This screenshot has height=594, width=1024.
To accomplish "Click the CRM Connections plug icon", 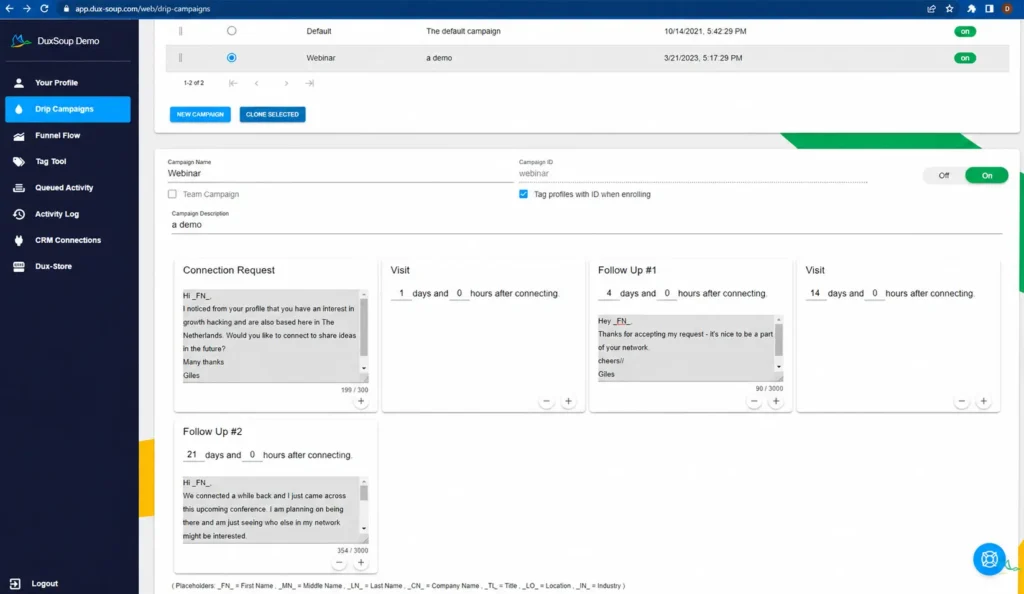I will (x=19, y=240).
